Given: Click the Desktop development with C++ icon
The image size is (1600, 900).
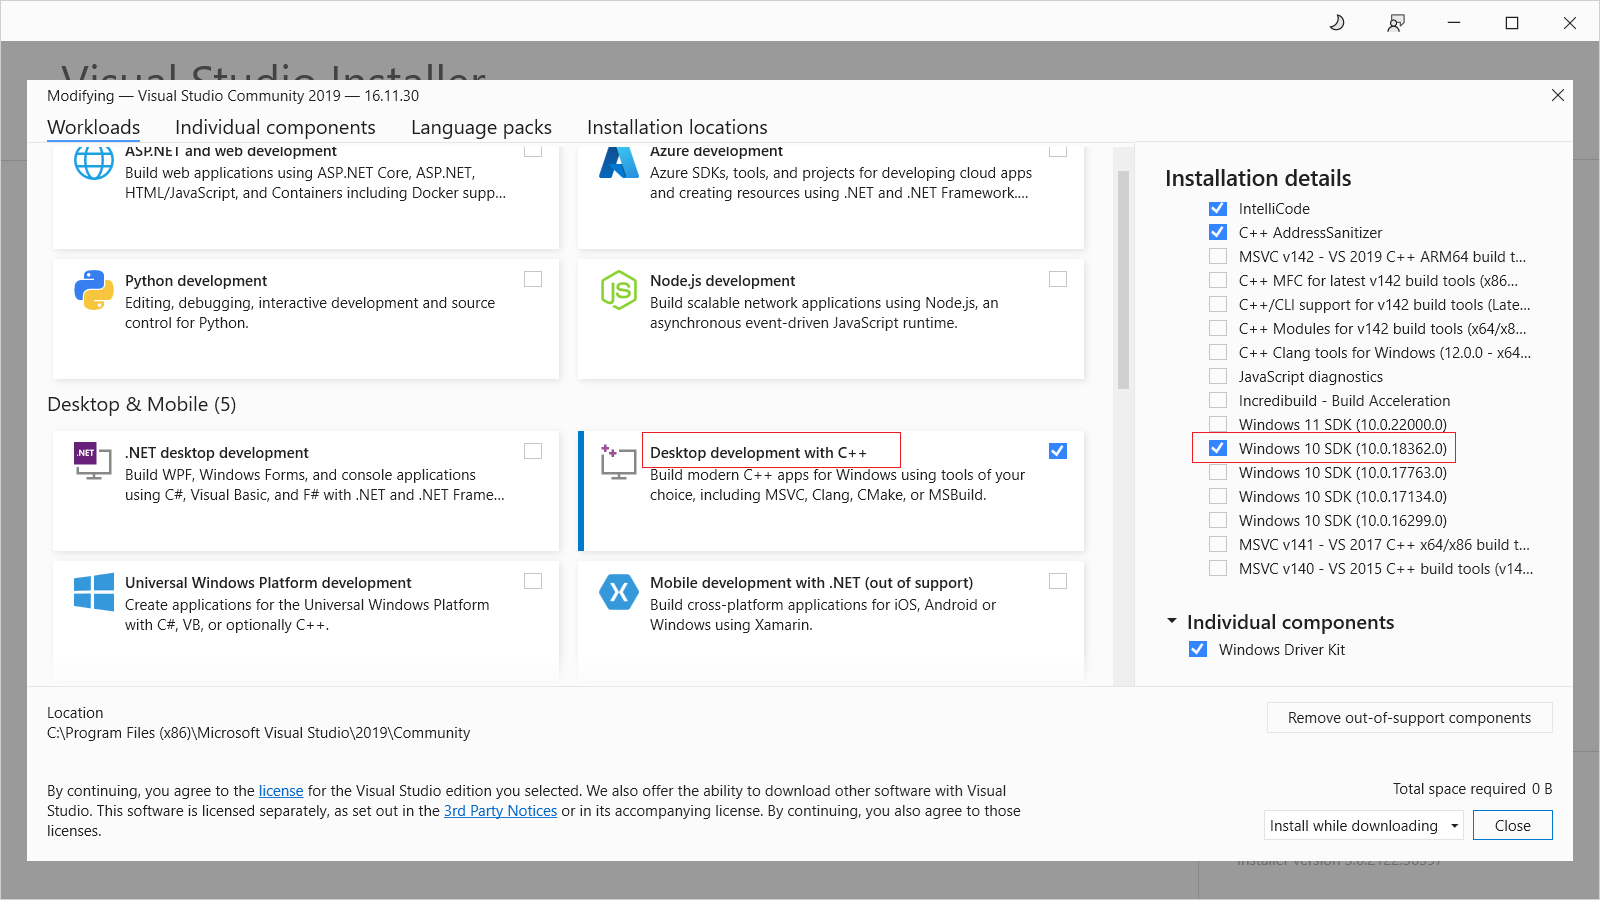Looking at the screenshot, I should tap(619, 461).
